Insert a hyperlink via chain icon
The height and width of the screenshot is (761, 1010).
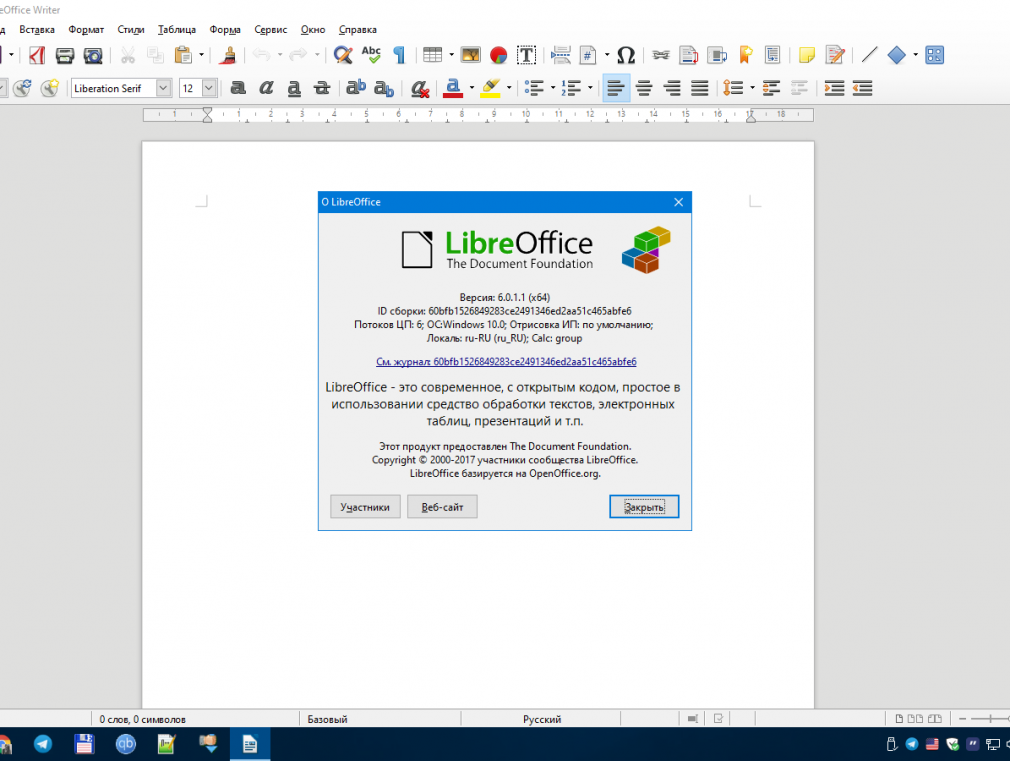(x=660, y=55)
